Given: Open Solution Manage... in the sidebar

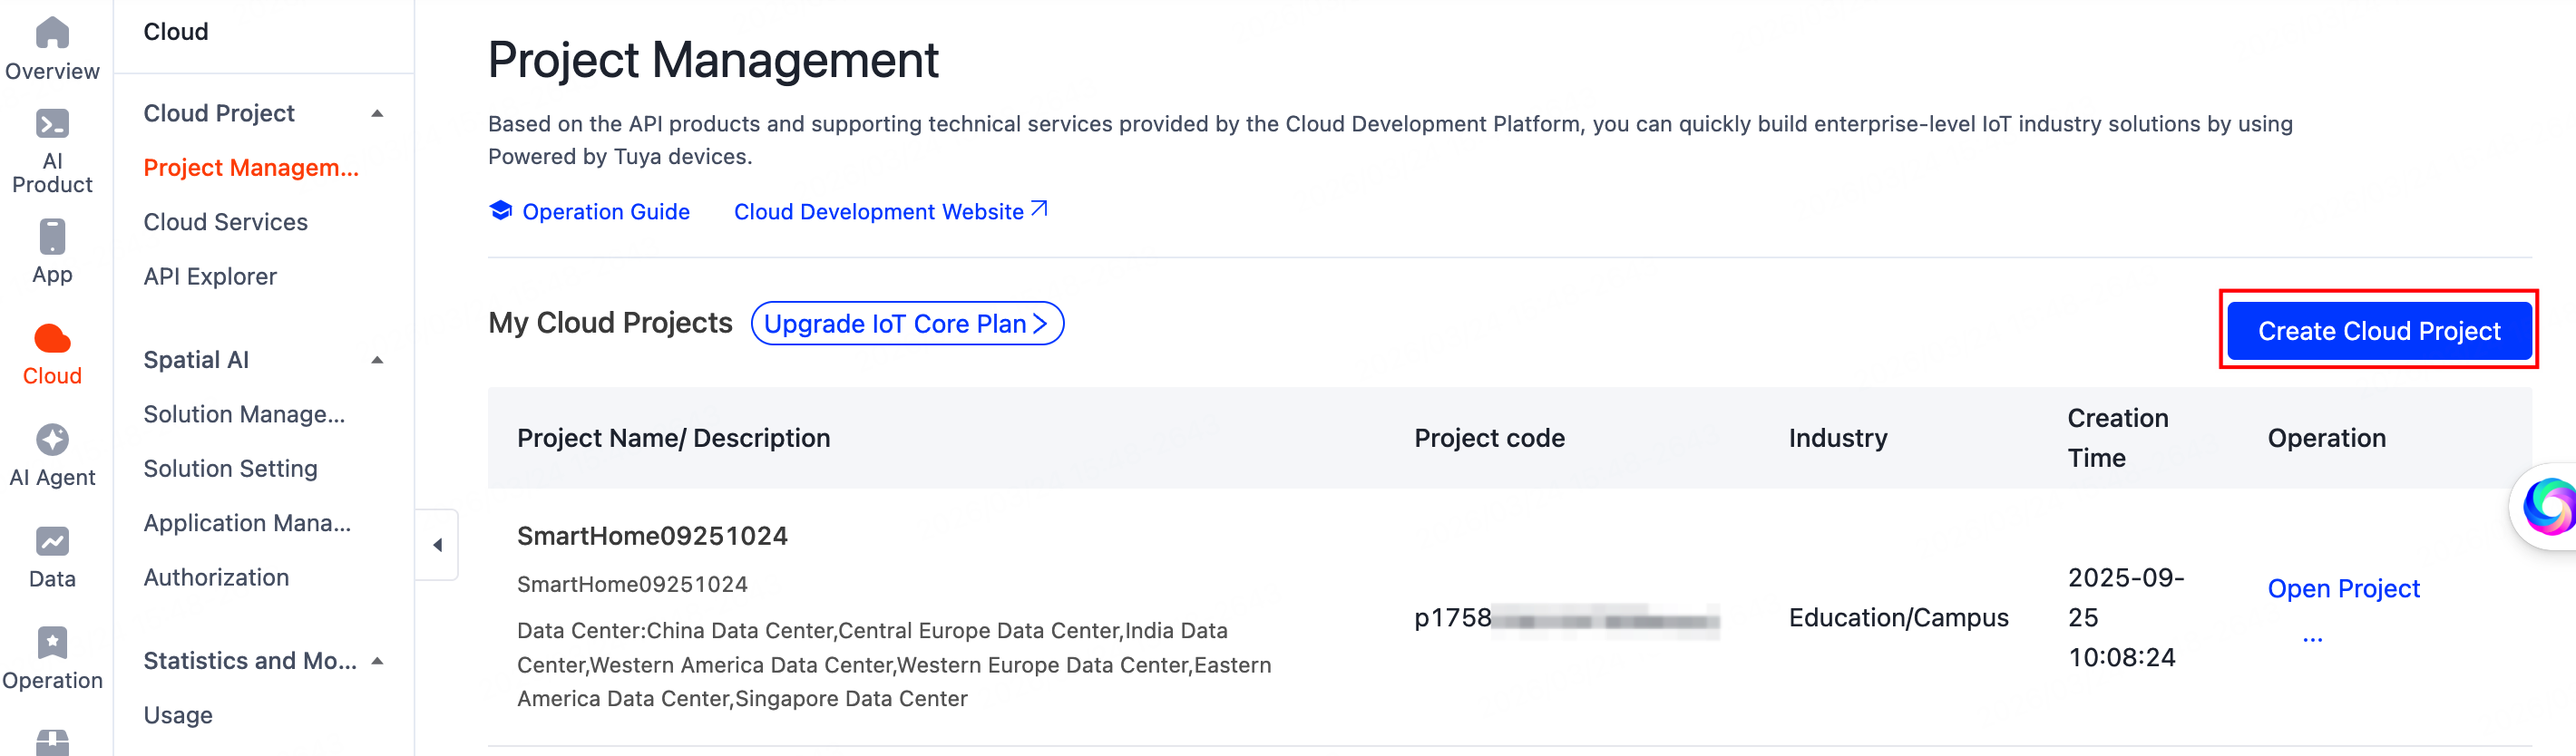Looking at the screenshot, I should click(244, 414).
